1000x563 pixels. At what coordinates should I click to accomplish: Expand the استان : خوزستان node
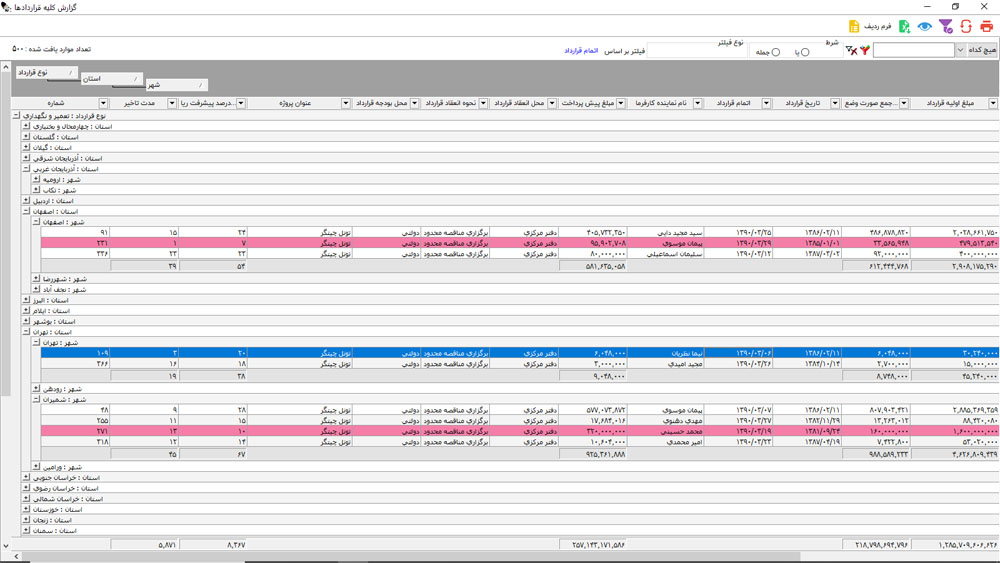pos(26,509)
